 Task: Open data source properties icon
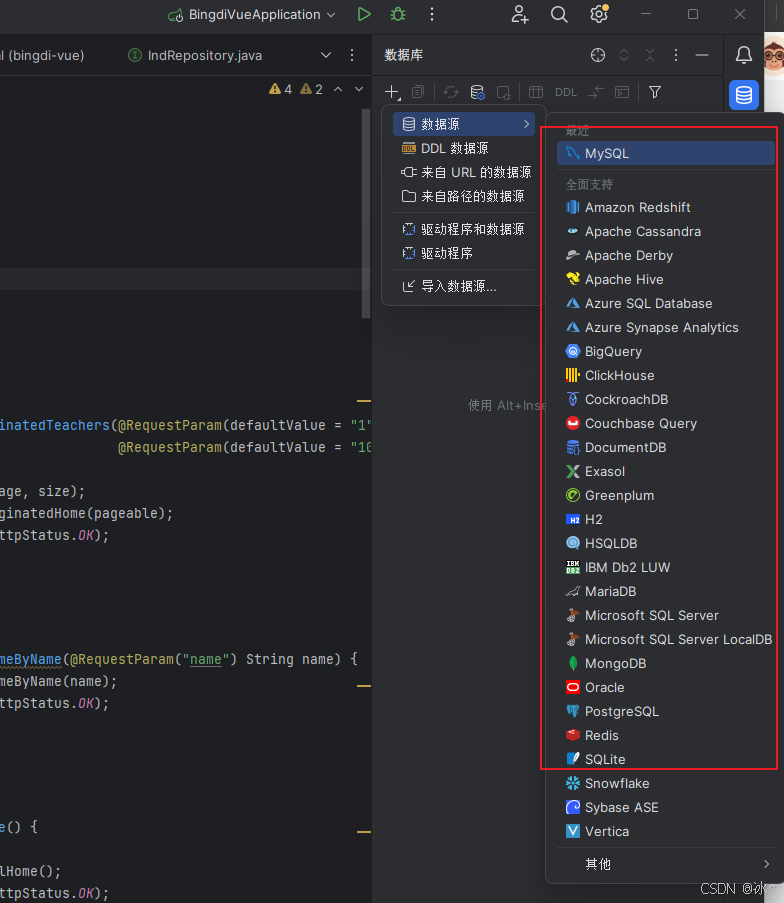coord(478,92)
